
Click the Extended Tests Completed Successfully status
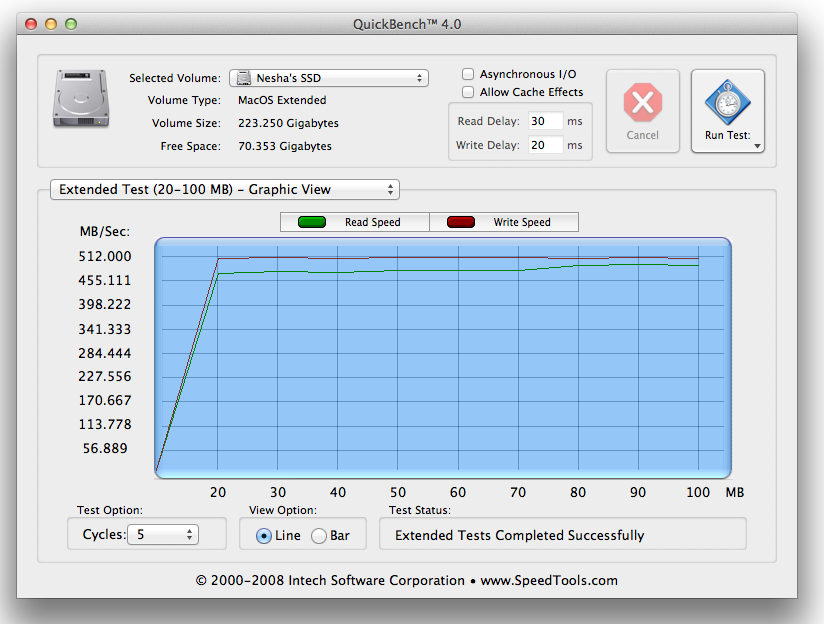pyautogui.click(x=520, y=535)
